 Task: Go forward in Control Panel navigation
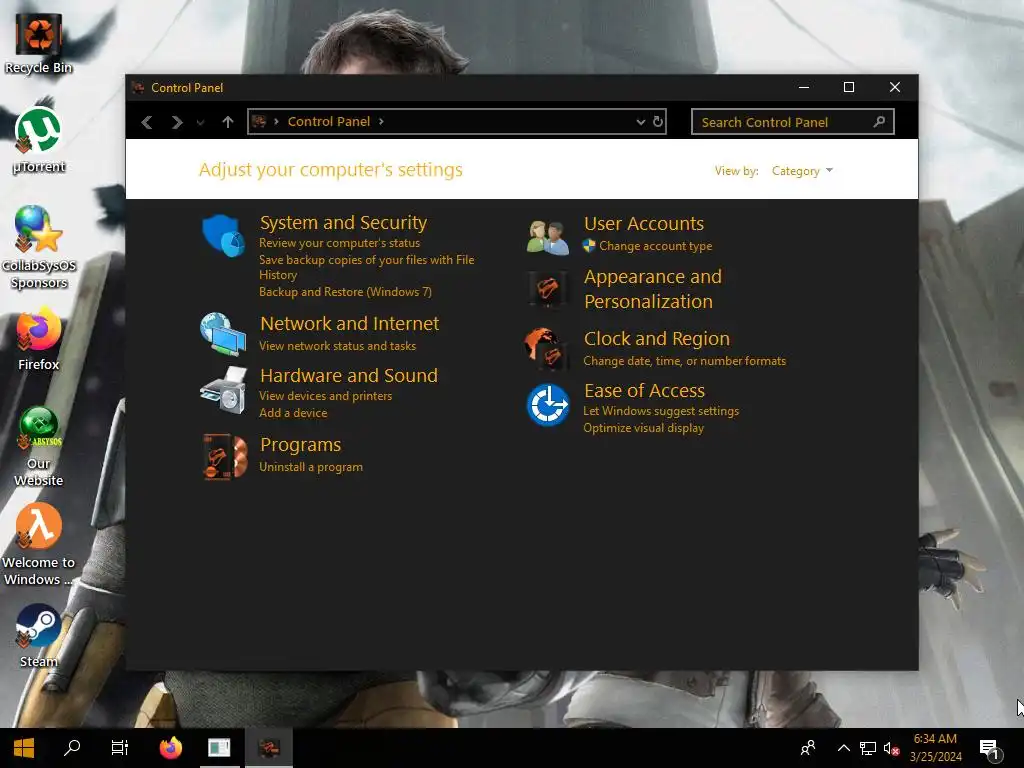pyautogui.click(x=176, y=122)
